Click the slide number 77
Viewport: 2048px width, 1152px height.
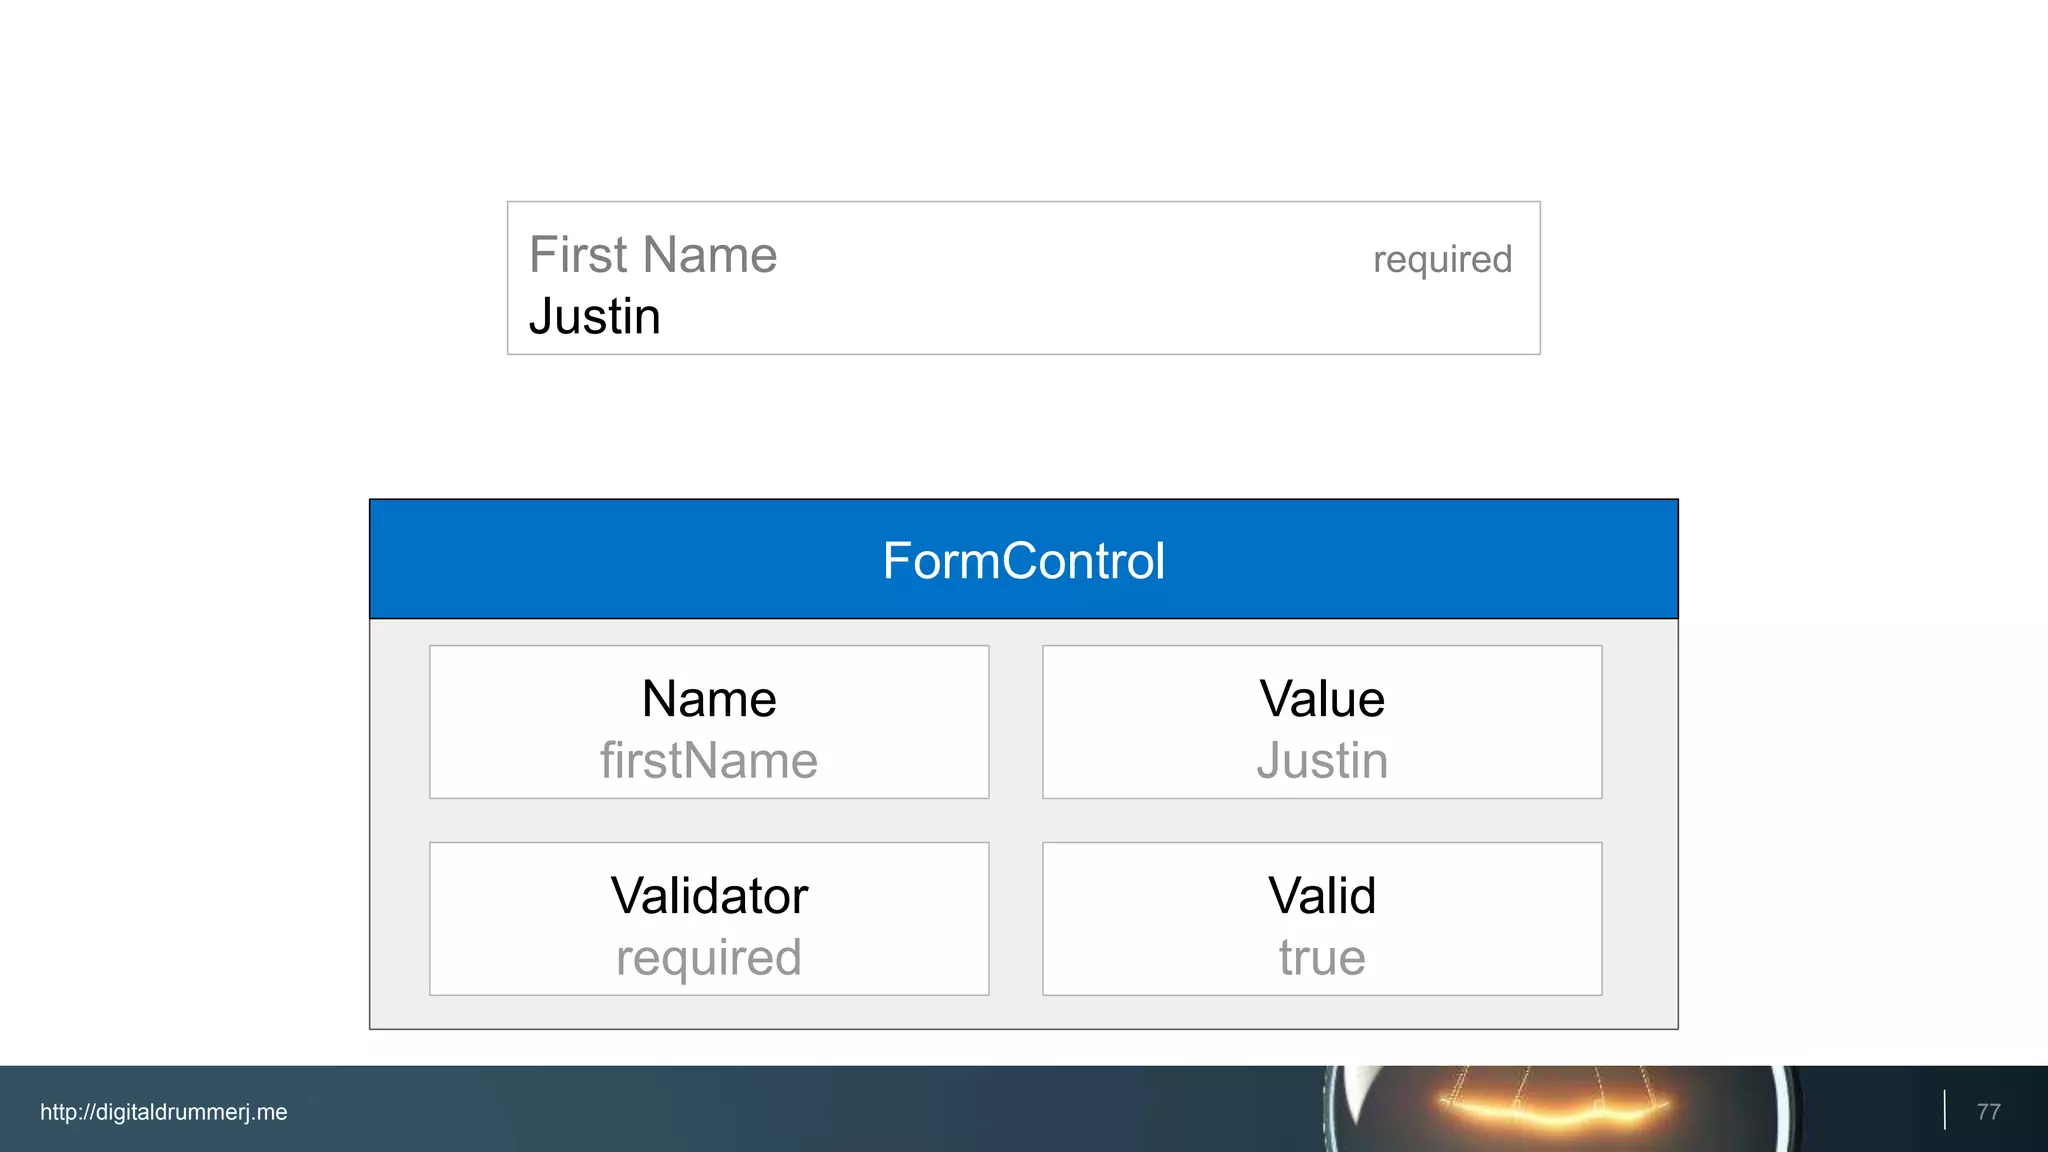pyautogui.click(x=1988, y=1112)
